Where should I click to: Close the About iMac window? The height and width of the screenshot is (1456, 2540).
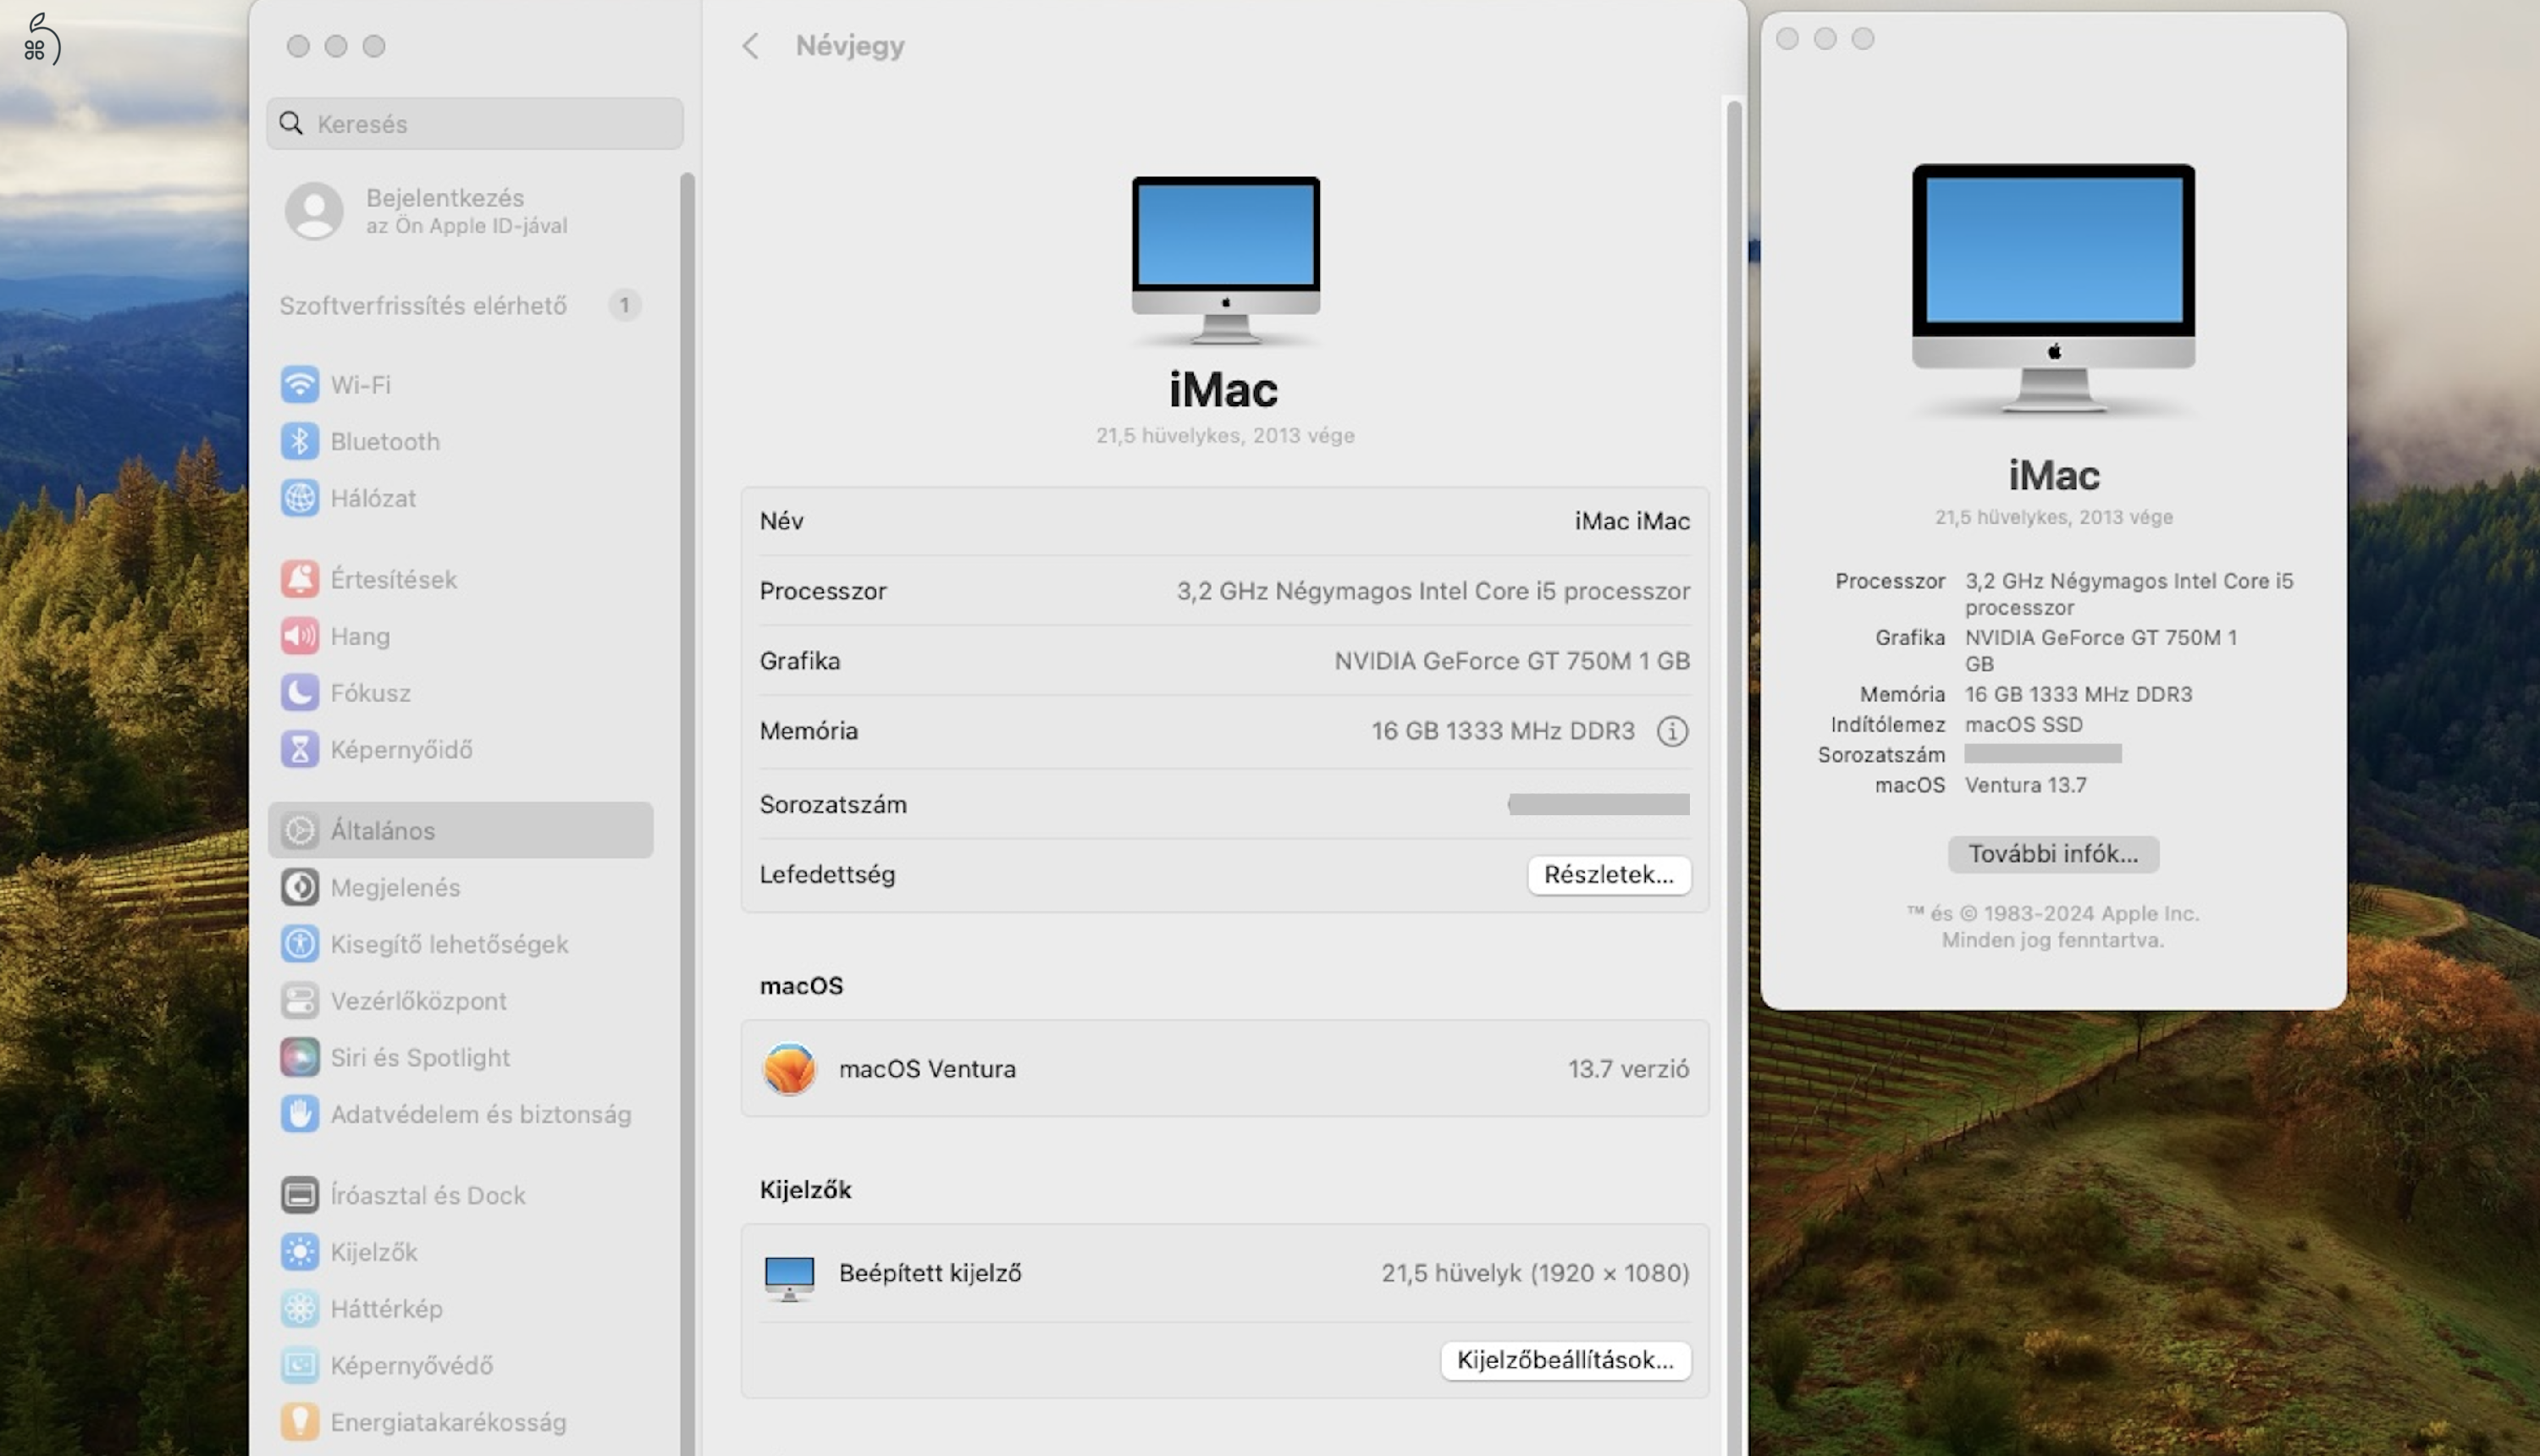(x=1787, y=39)
